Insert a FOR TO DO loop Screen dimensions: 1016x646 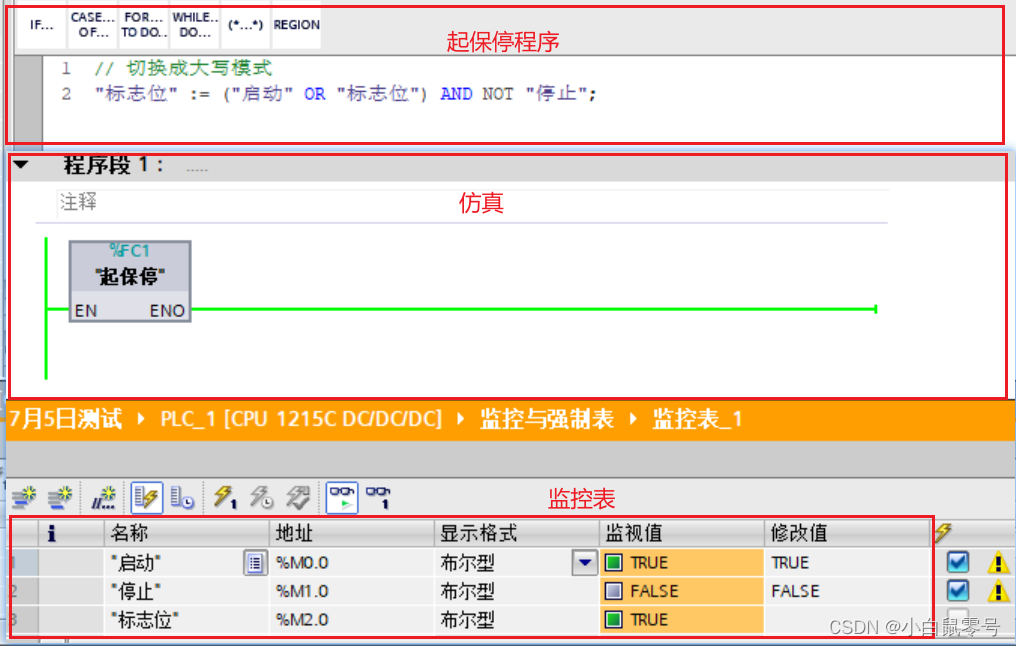(x=143, y=26)
